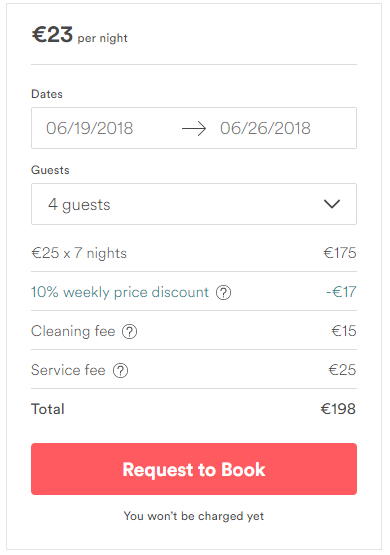
Task: Click the Total €198 amount
Action: 338,409
